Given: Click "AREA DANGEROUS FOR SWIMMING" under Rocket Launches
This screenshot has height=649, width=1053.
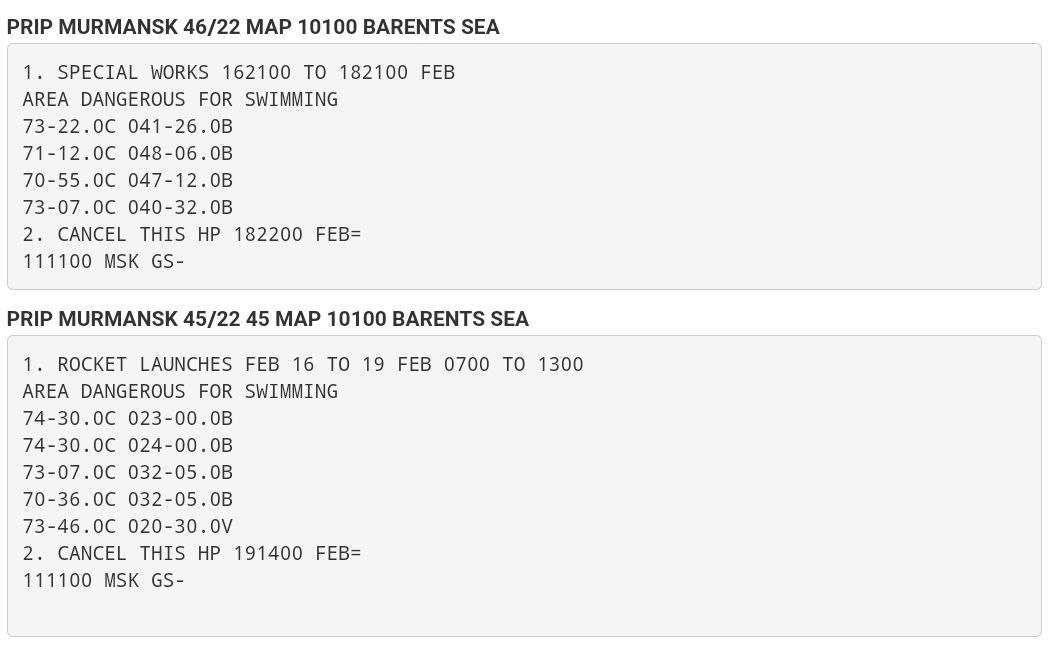Looking at the screenshot, I should pyautogui.click(x=180, y=392).
